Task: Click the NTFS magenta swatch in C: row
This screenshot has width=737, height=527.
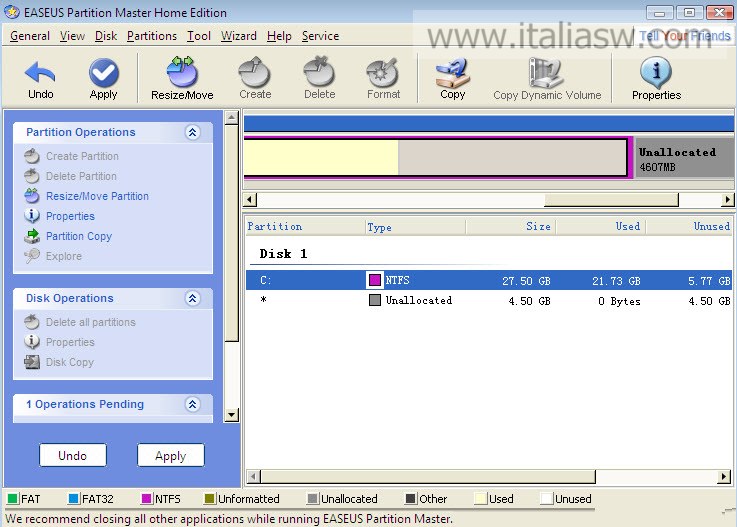Action: [x=375, y=280]
